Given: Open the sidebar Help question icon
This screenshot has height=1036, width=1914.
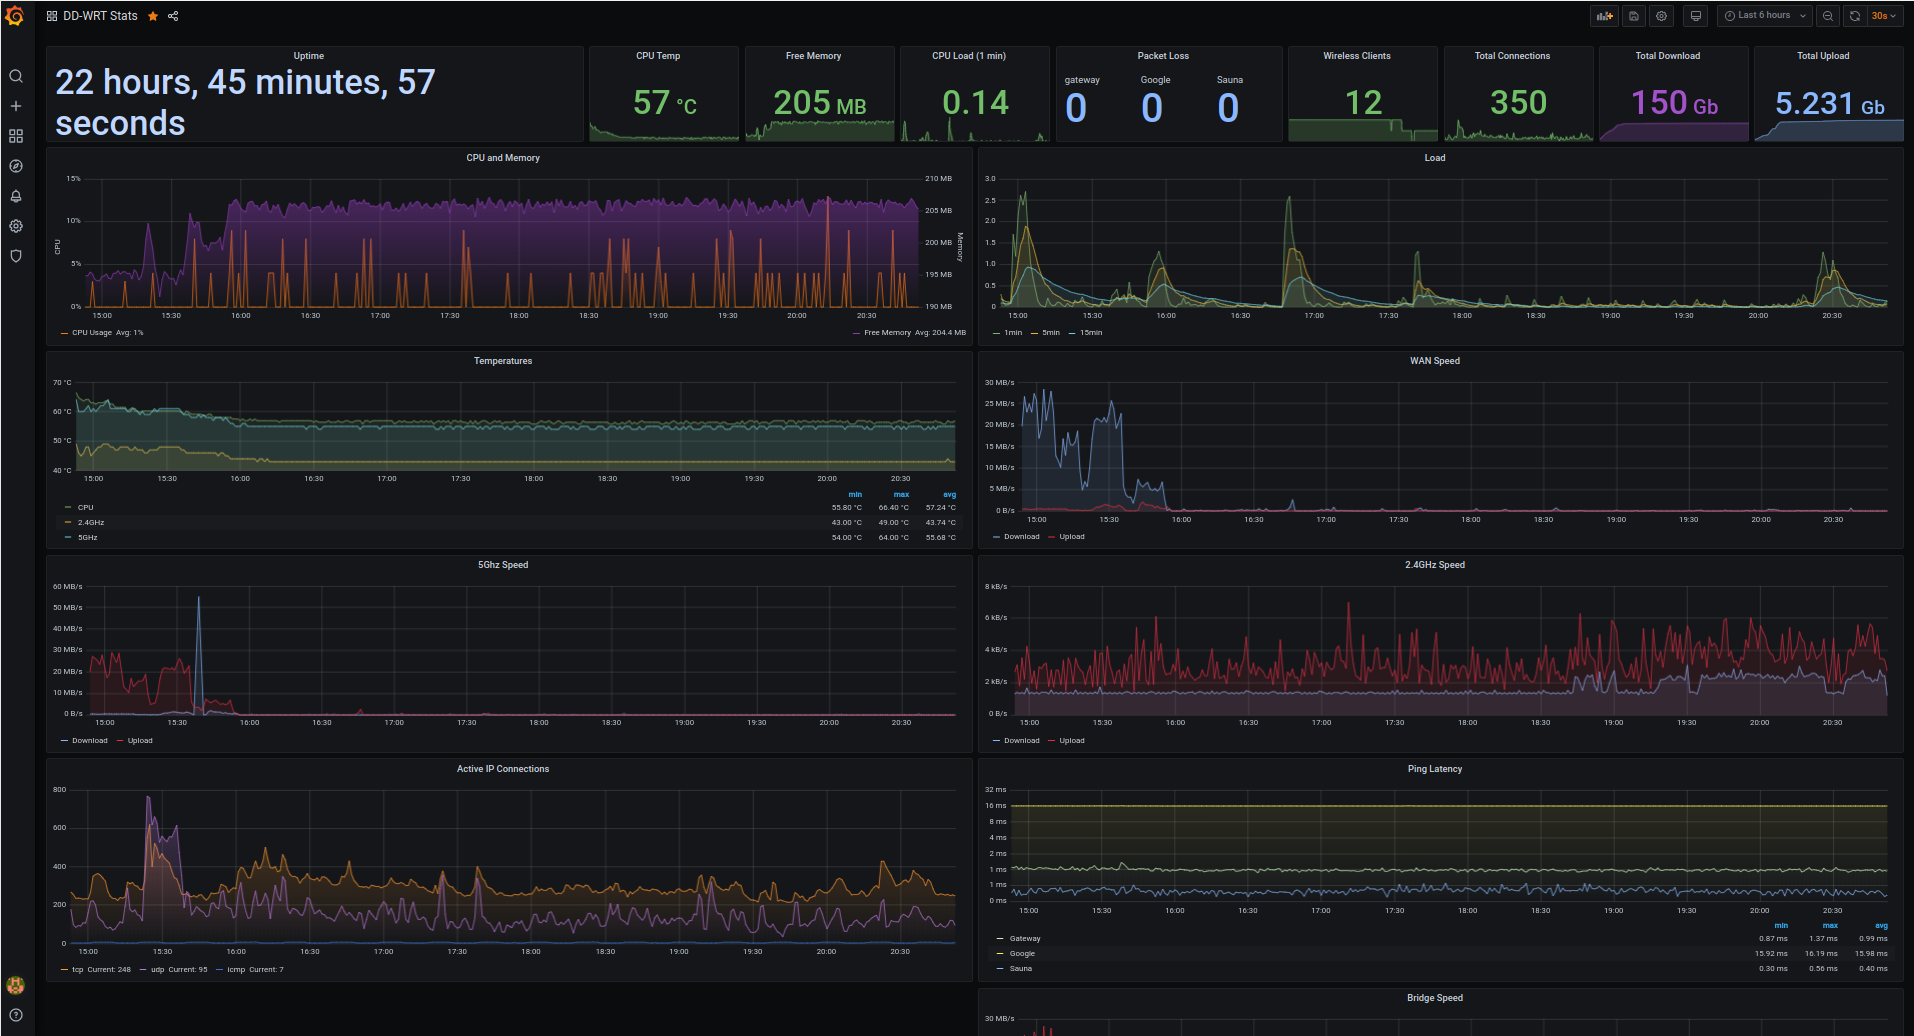Looking at the screenshot, I should pyautogui.click(x=16, y=1015).
